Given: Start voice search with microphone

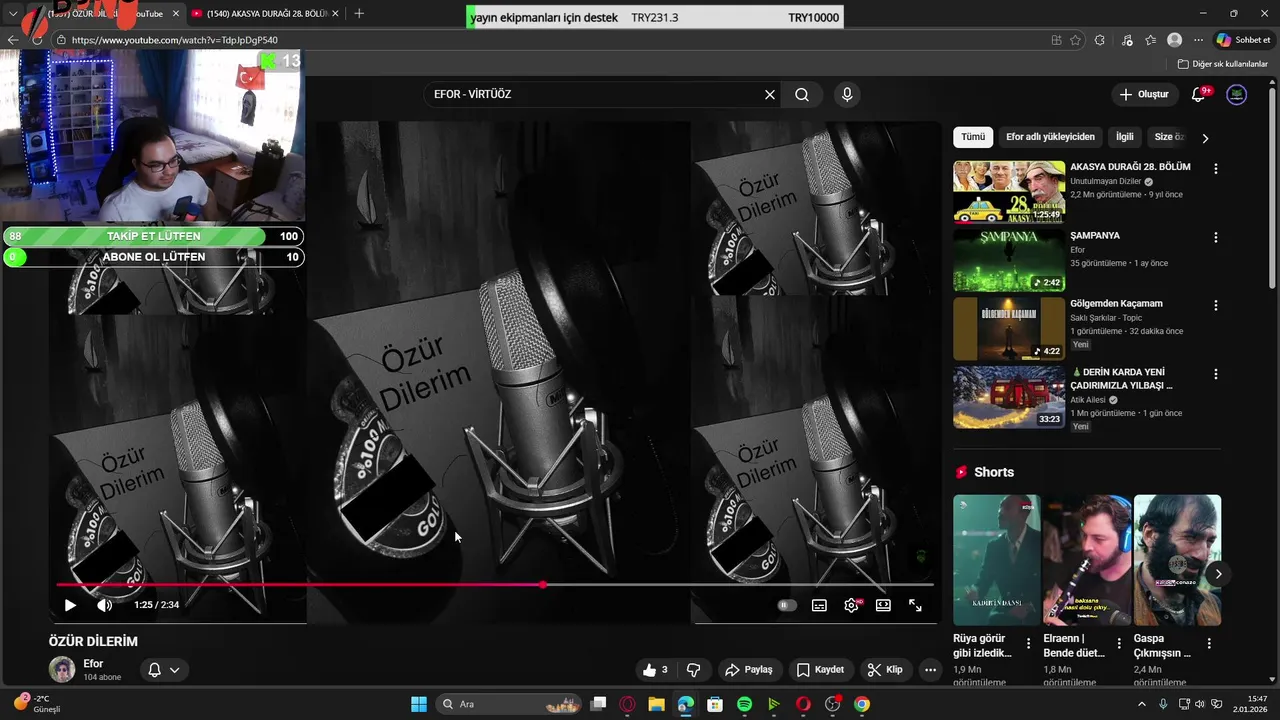Looking at the screenshot, I should click(847, 95).
